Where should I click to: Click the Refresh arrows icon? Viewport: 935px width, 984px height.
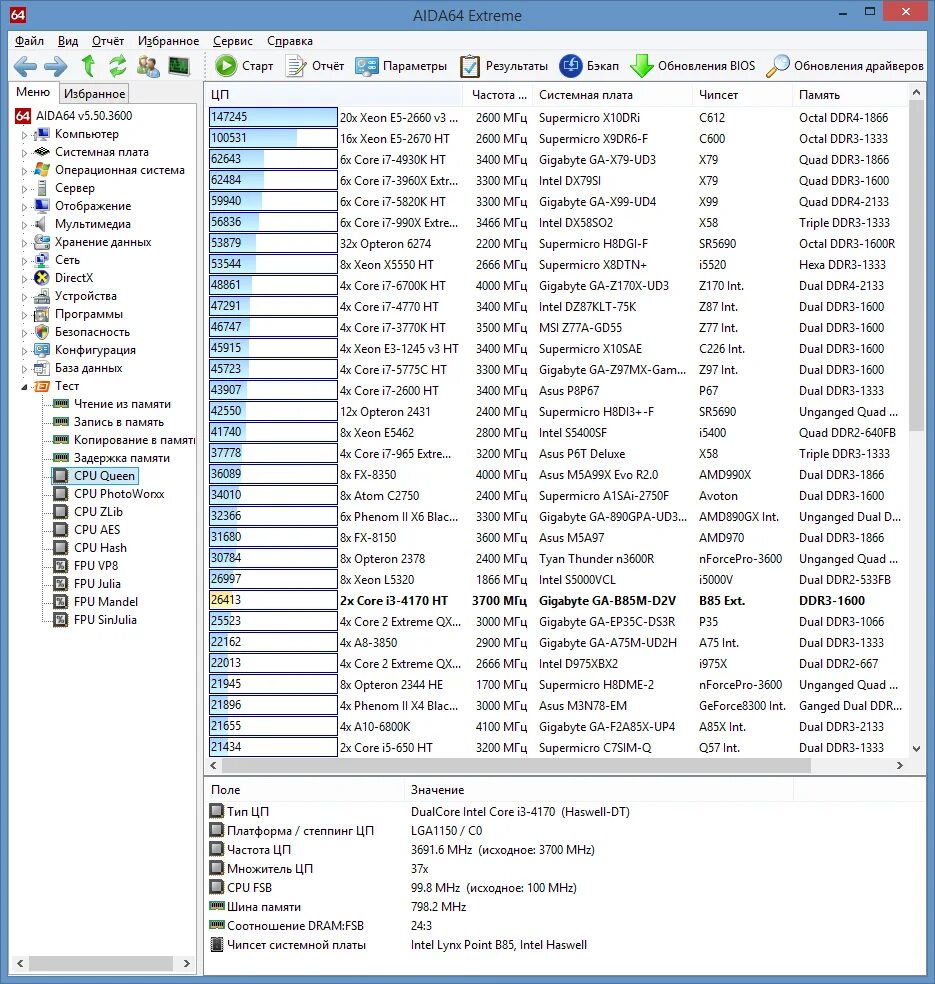pos(117,66)
